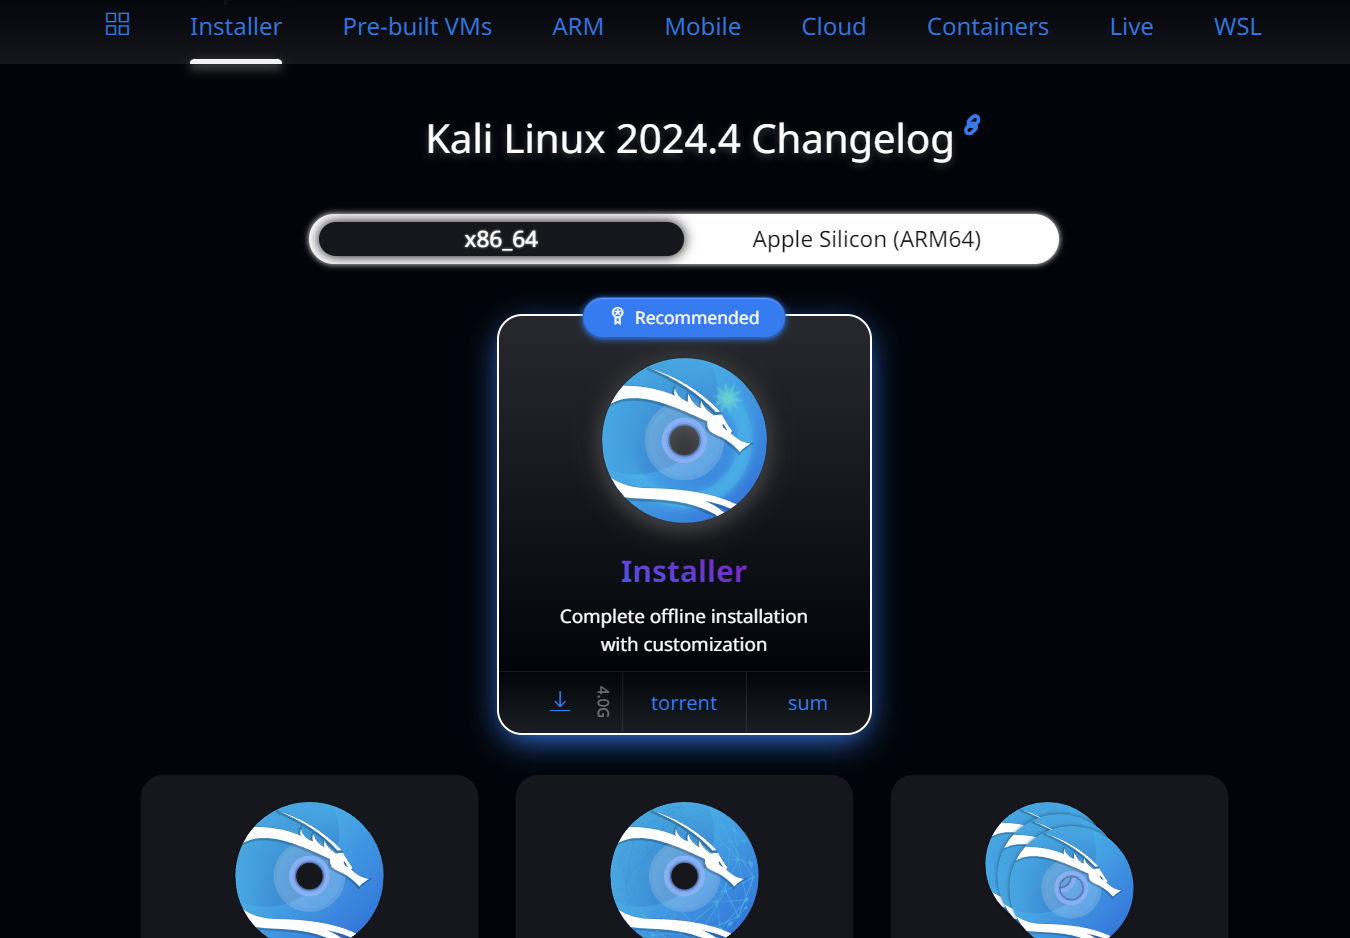
Task: Click the ribbon icon in Recommended badge
Action: 617,316
